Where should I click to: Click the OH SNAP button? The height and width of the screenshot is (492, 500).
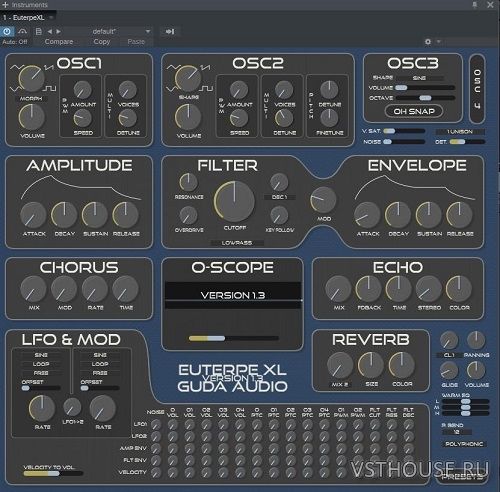(414, 111)
